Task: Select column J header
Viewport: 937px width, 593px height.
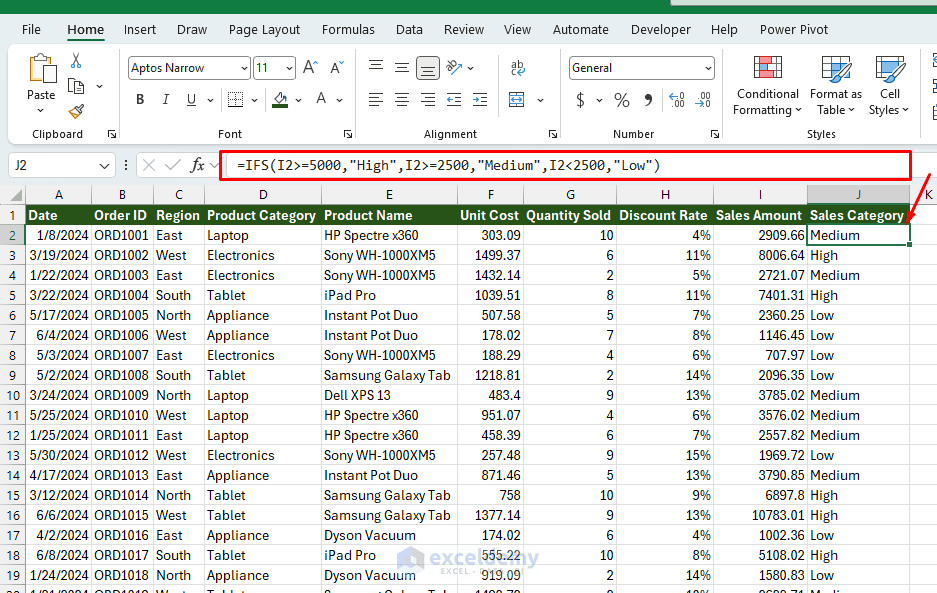Action: tap(858, 195)
